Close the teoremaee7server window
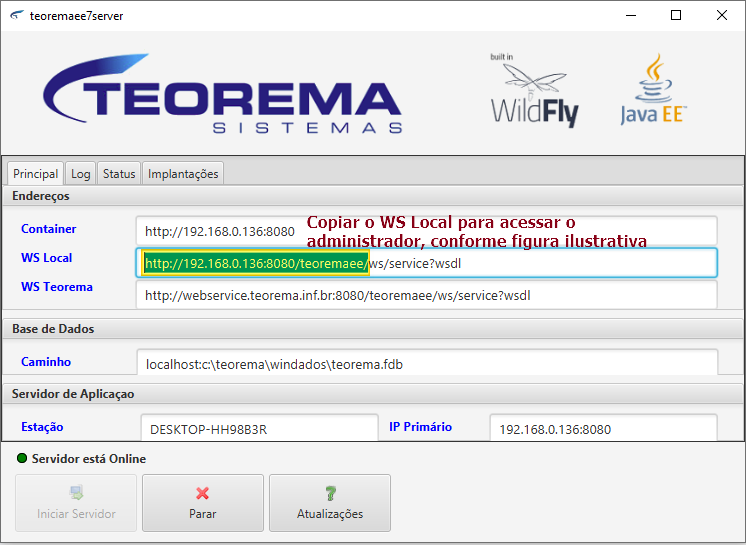Viewport: 746px width, 545px height. [722, 15]
